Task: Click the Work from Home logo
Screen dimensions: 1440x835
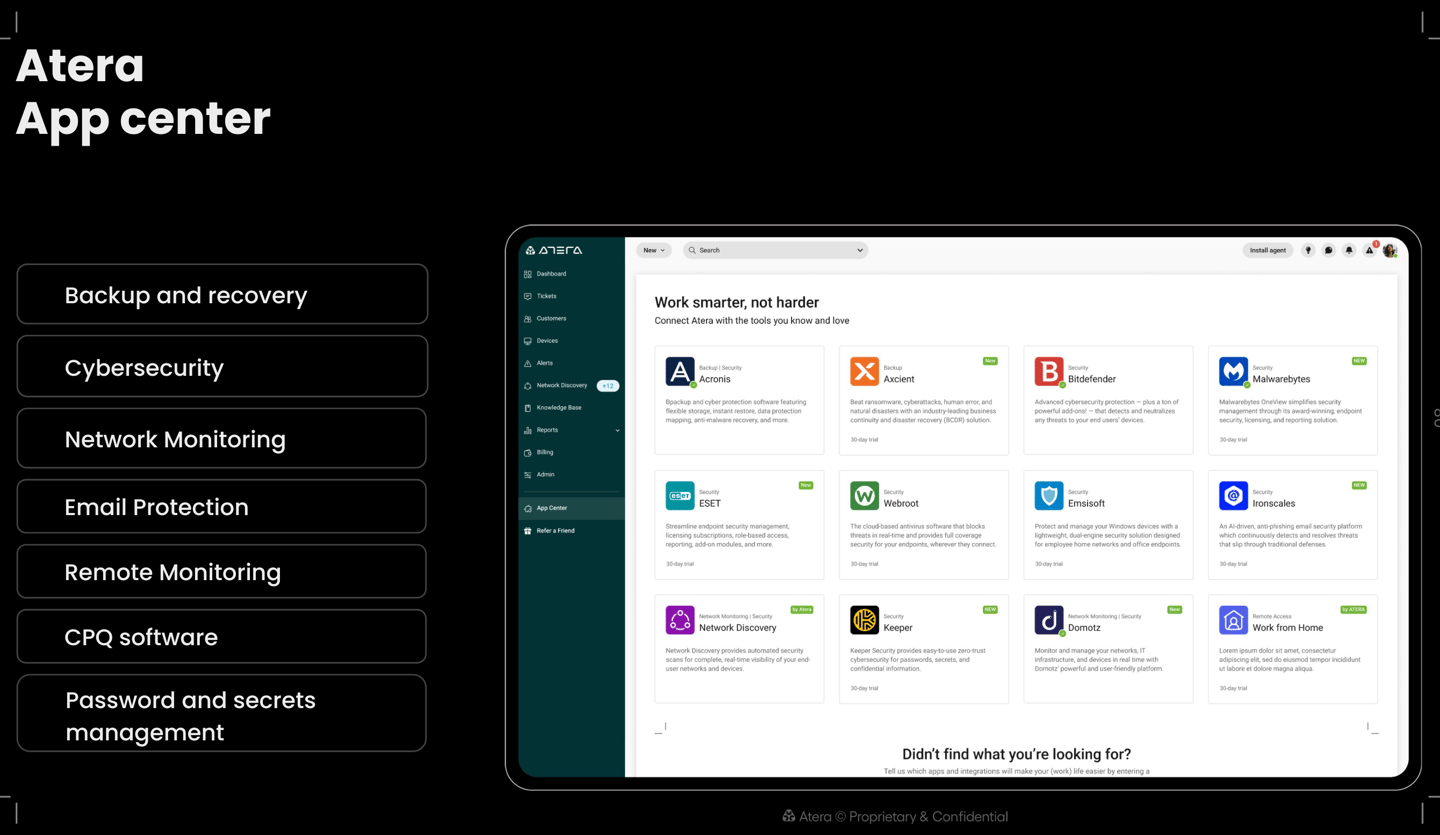Action: (1233, 620)
